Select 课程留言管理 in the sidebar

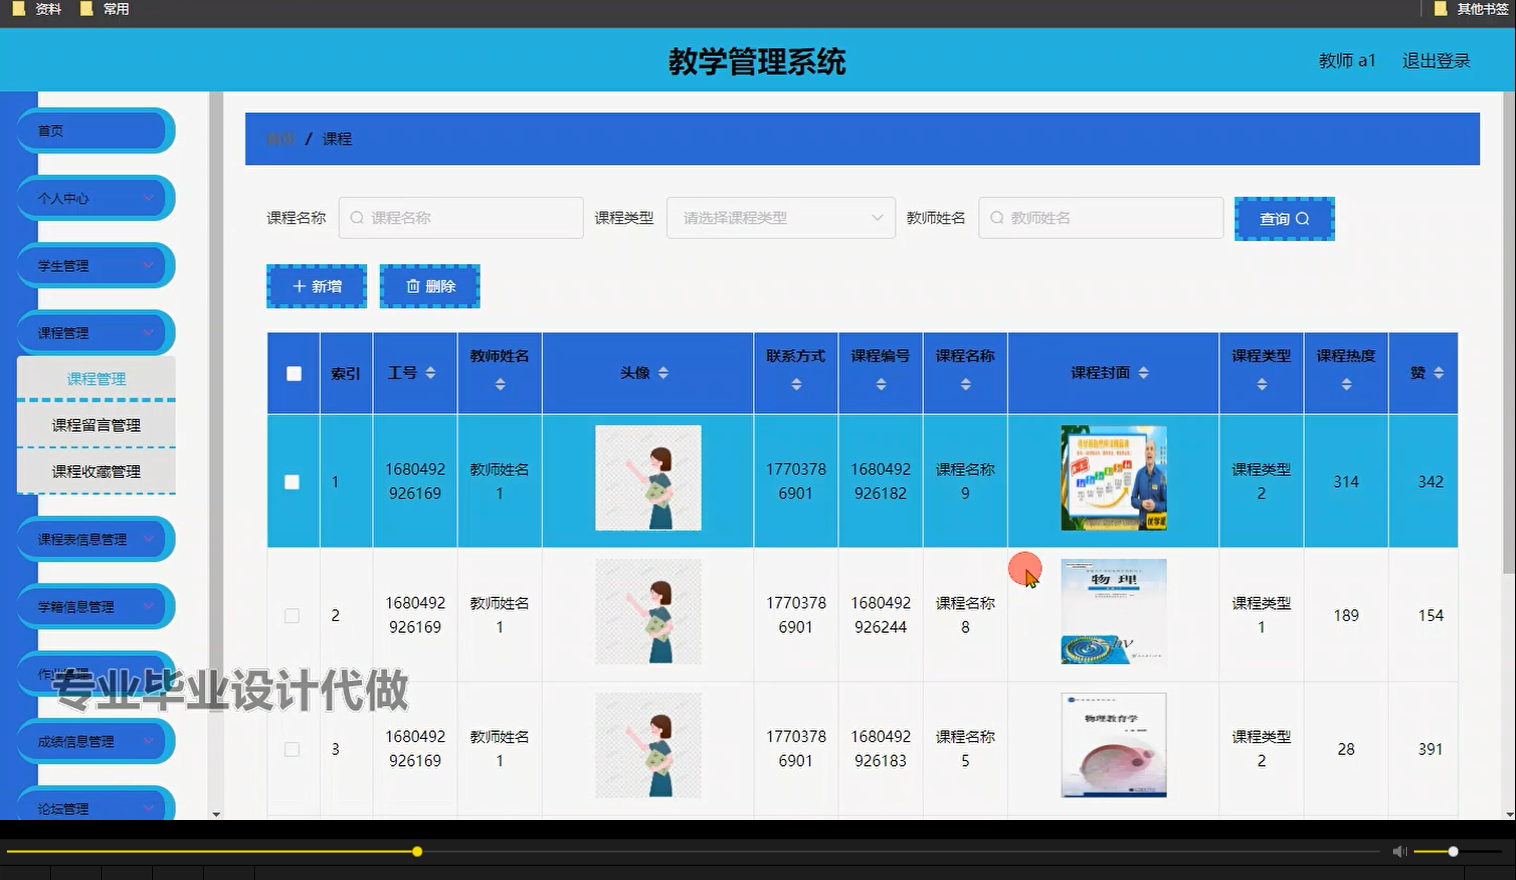[x=95, y=424]
